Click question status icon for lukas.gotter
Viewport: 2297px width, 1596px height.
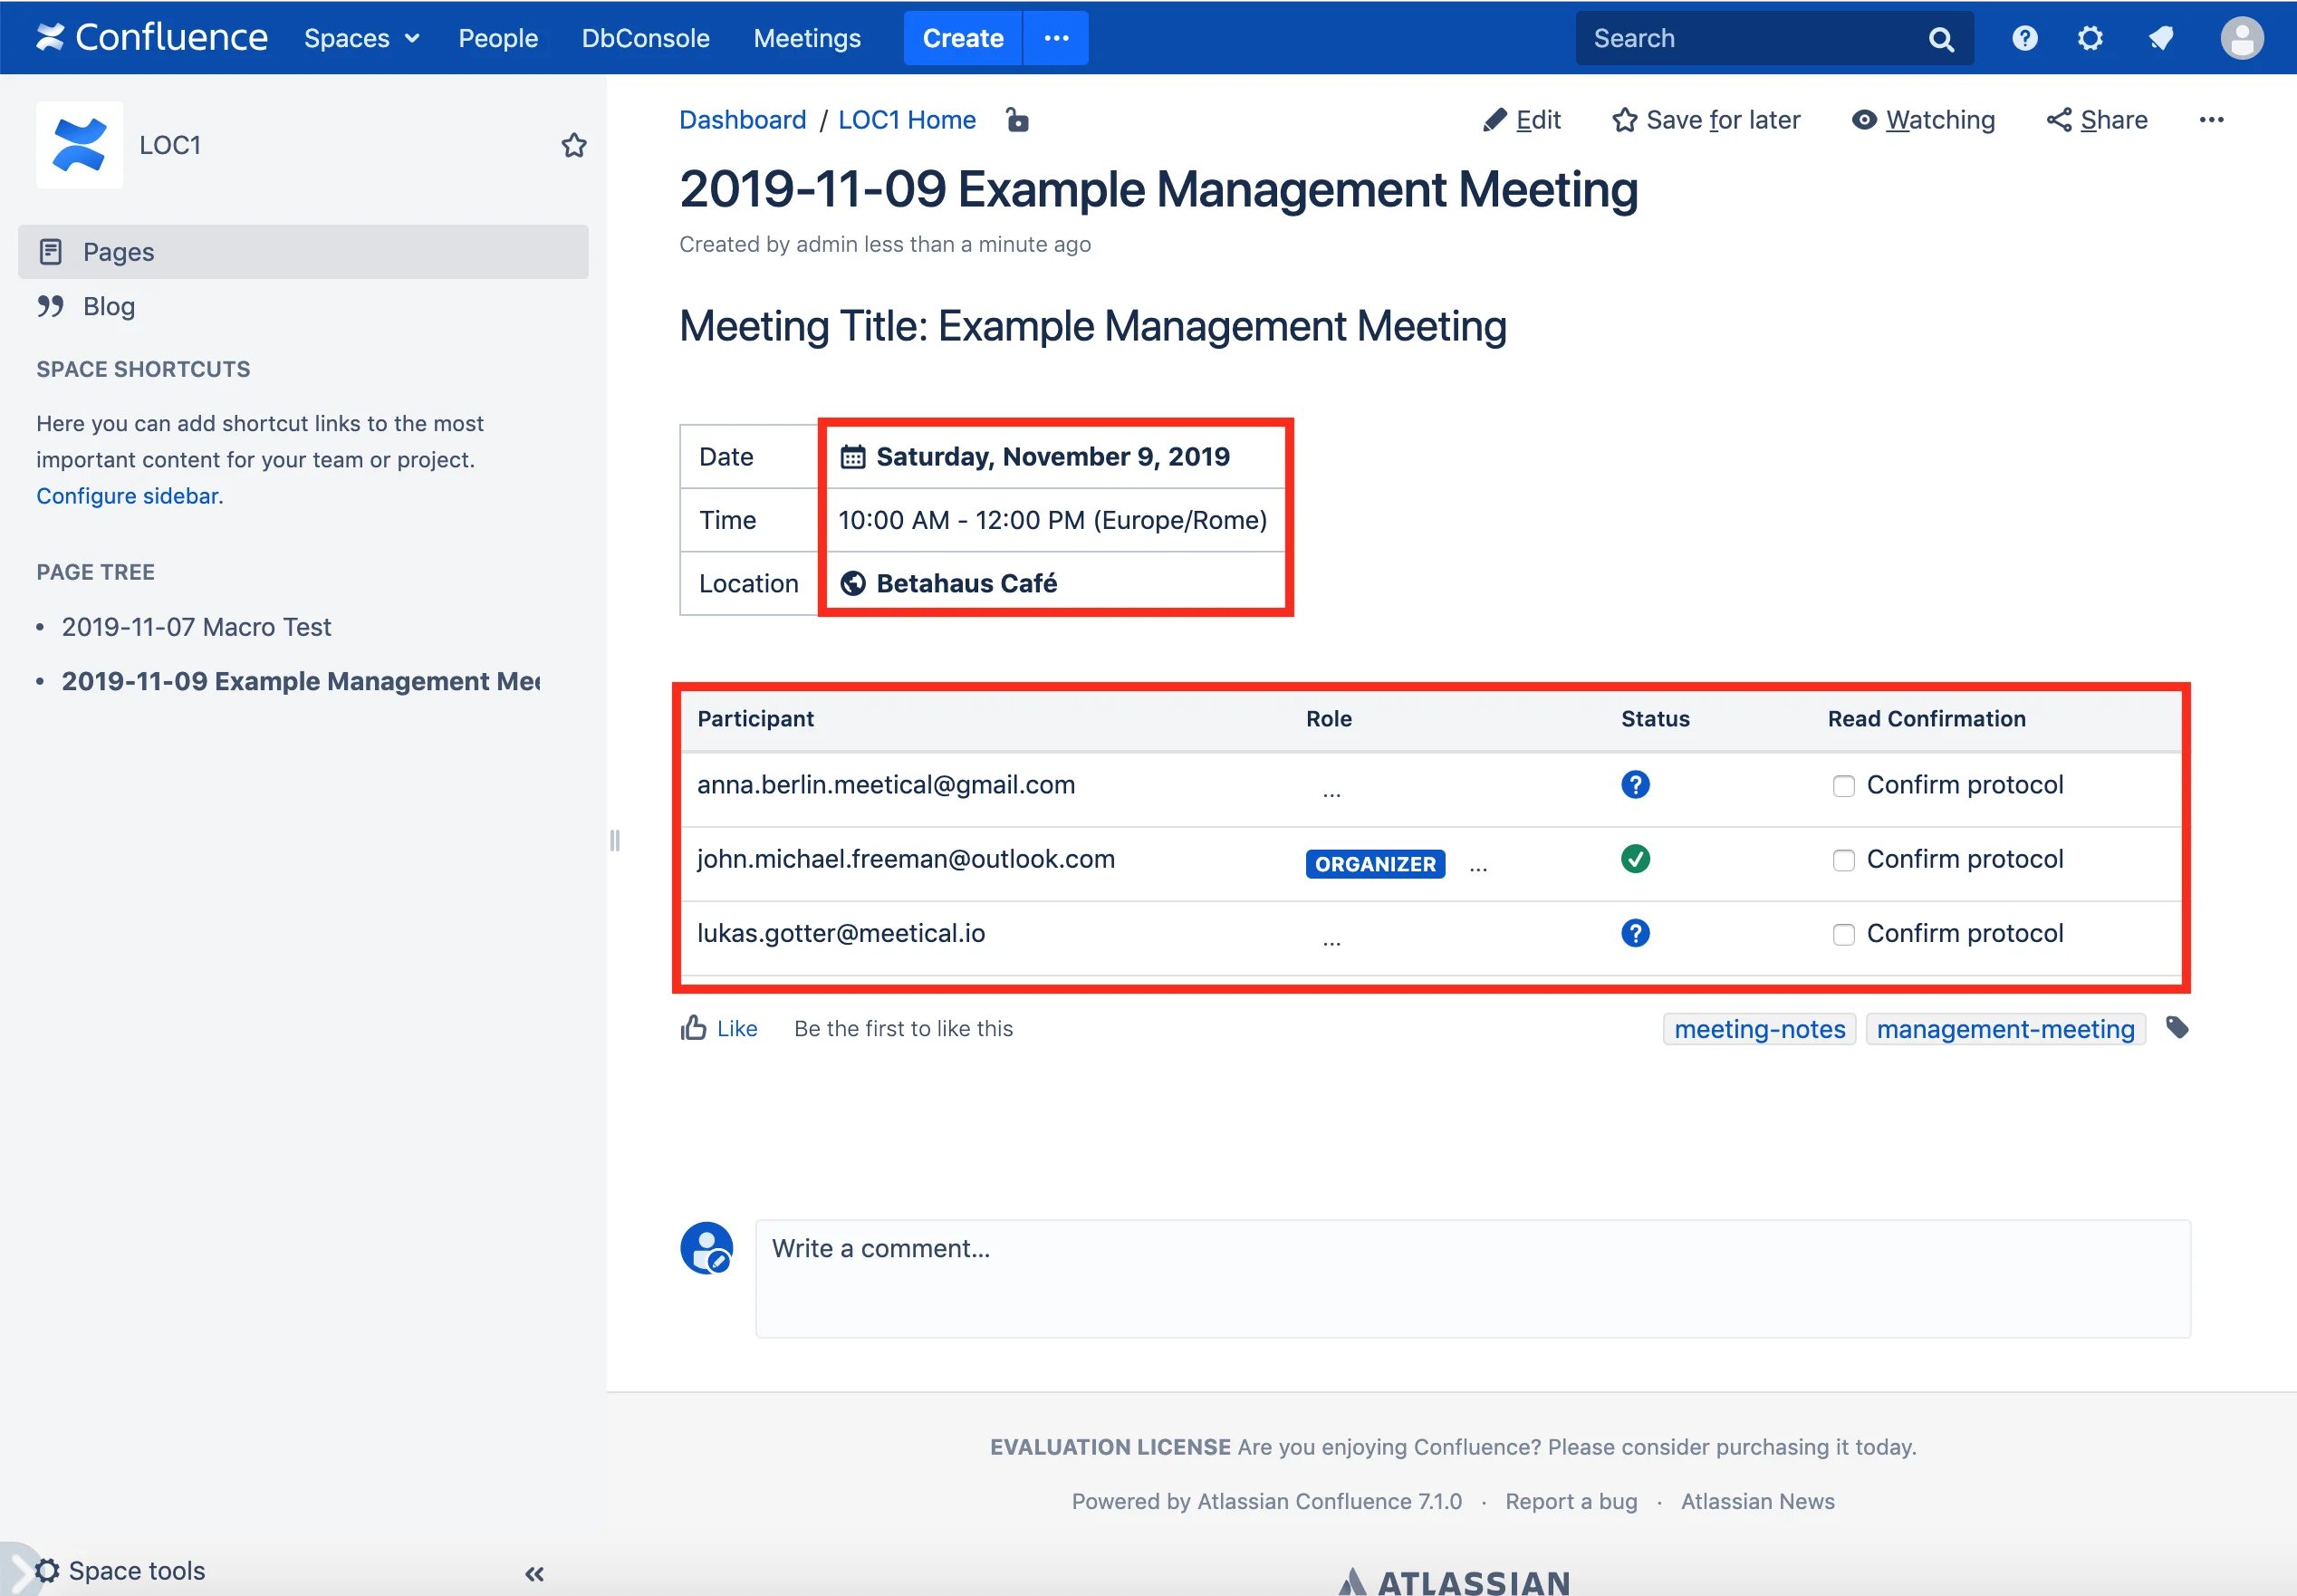(1635, 933)
